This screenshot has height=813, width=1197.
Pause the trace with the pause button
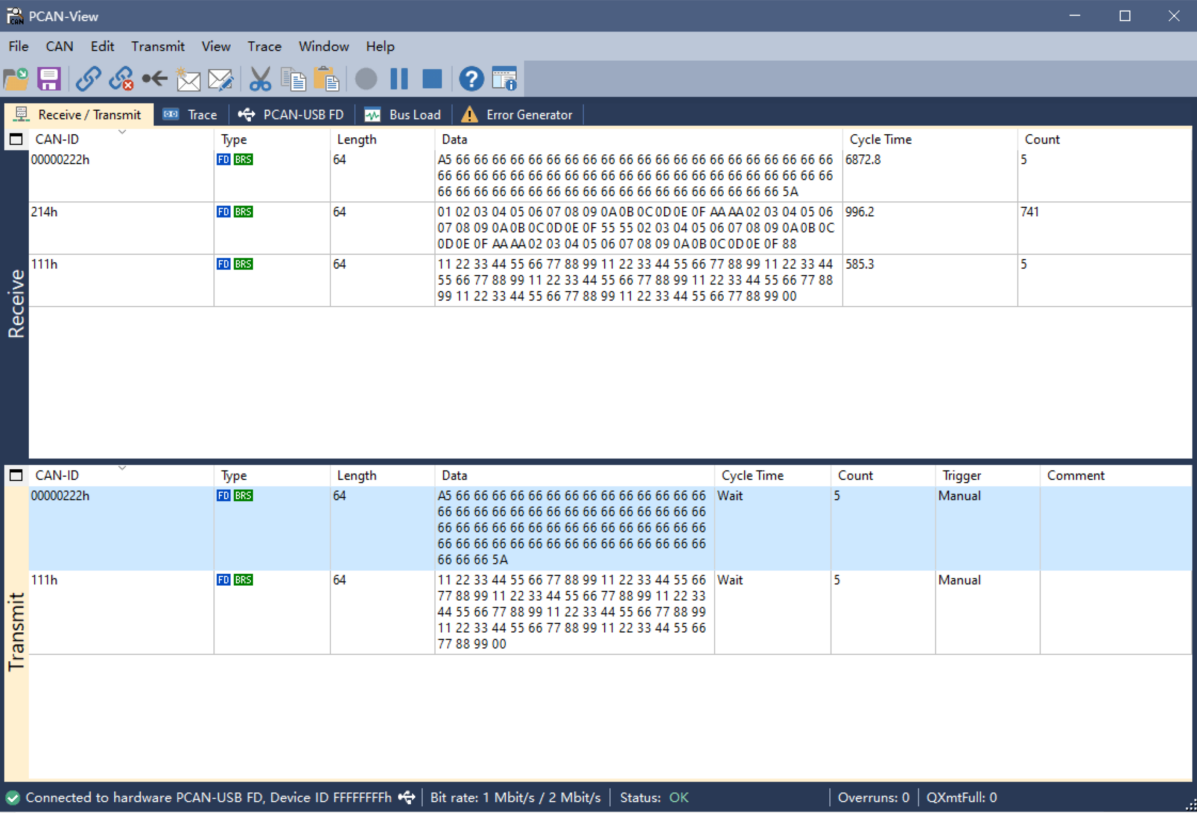(x=399, y=79)
